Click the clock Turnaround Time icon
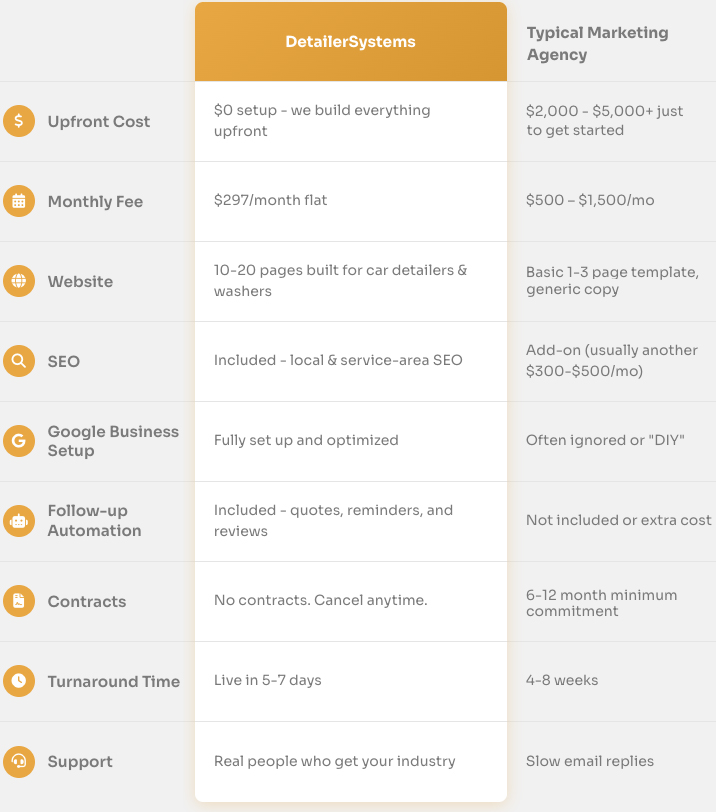Image resolution: width=716 pixels, height=812 pixels. 19,681
